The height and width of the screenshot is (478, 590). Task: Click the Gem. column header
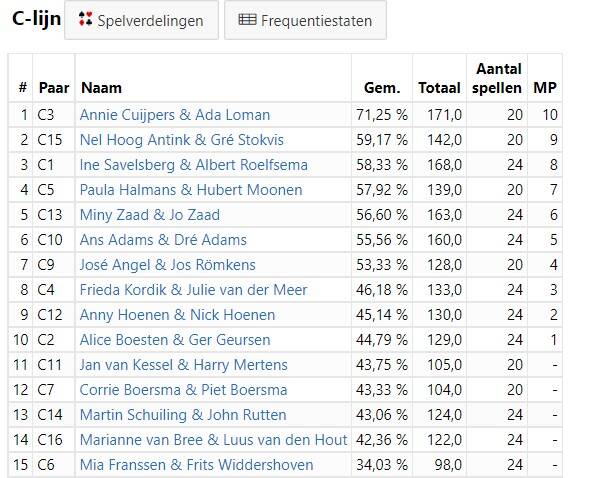coord(382,88)
